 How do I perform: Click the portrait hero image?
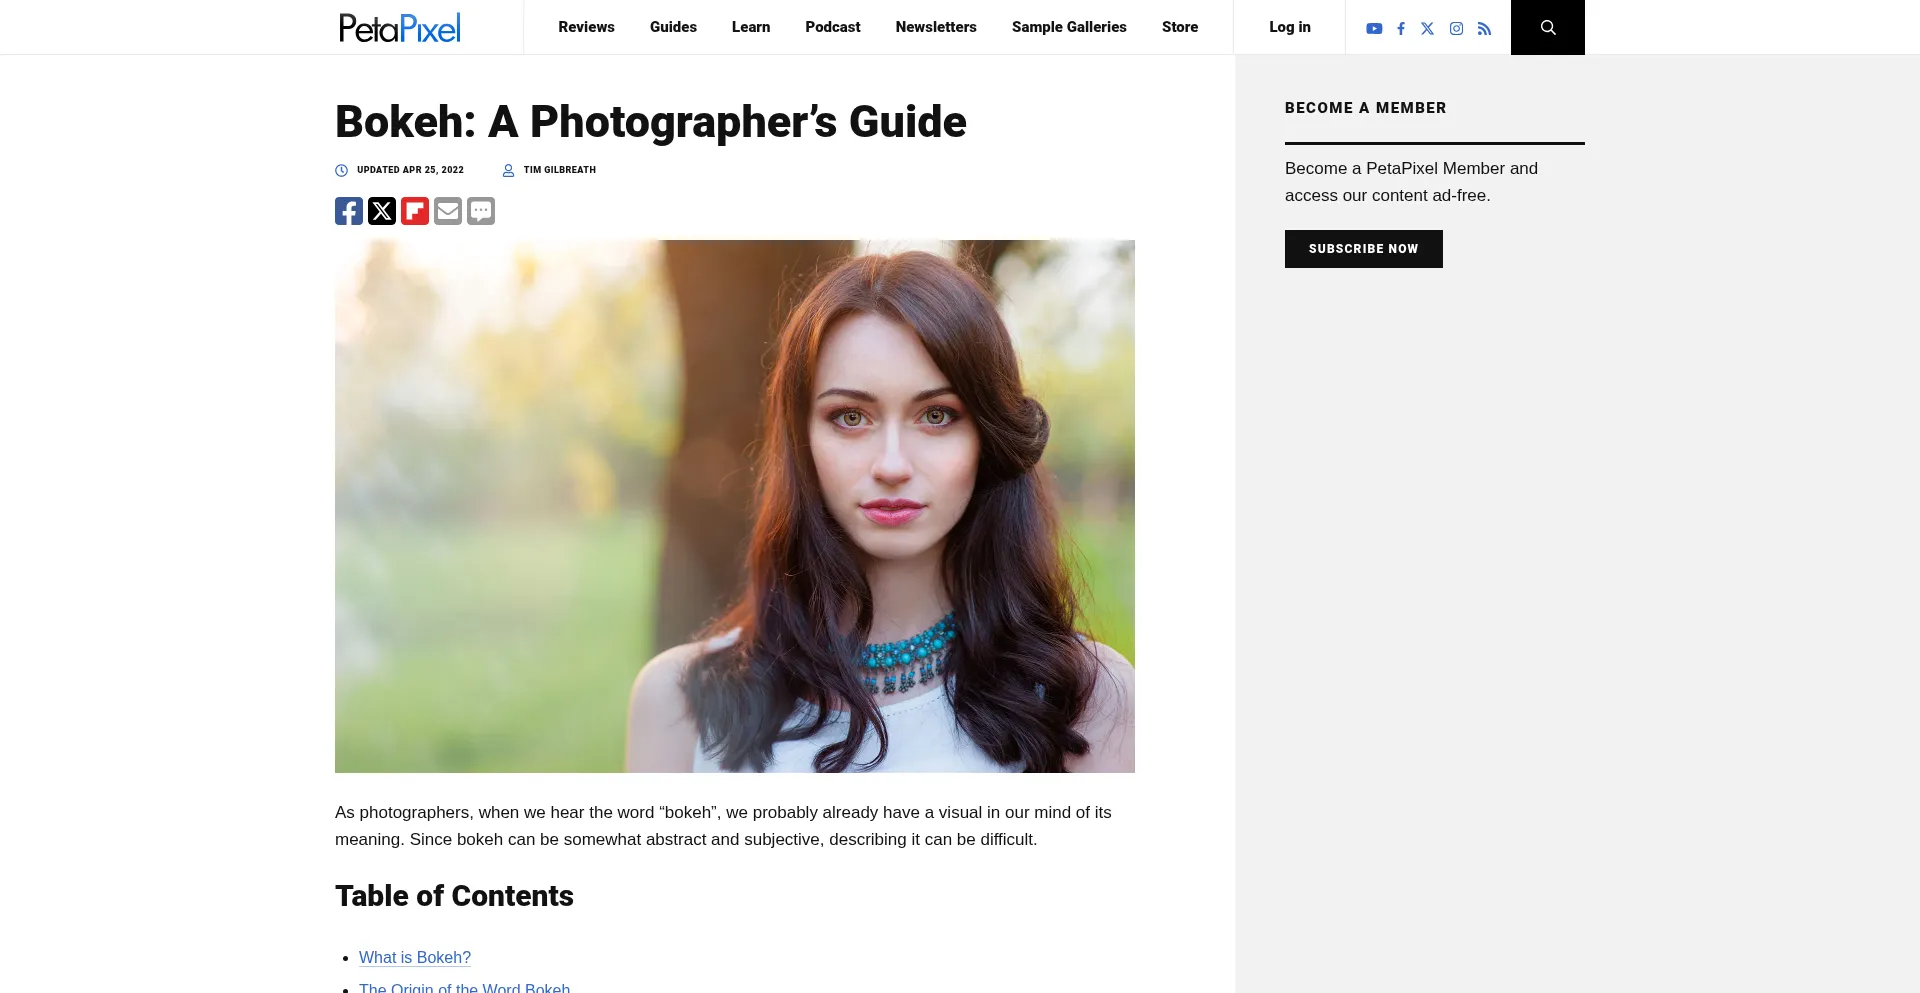tap(735, 506)
